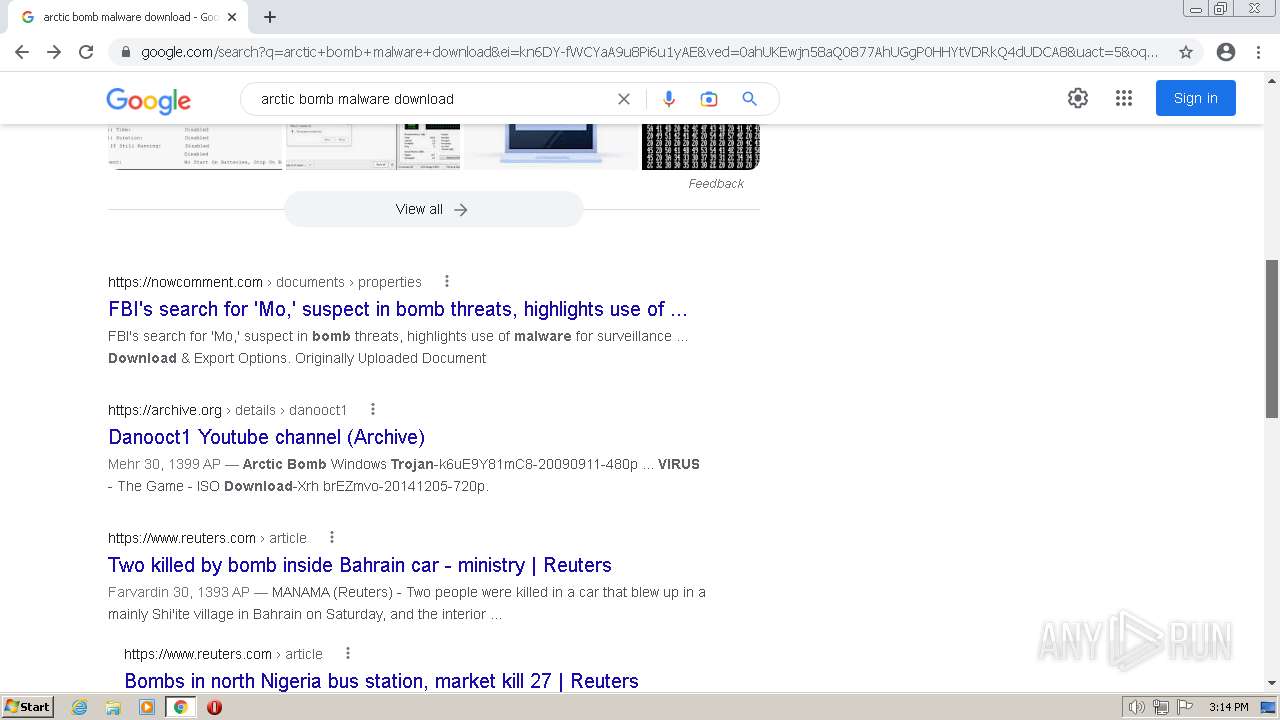Click the archive.org breadcrumb URL

[x=228, y=410]
